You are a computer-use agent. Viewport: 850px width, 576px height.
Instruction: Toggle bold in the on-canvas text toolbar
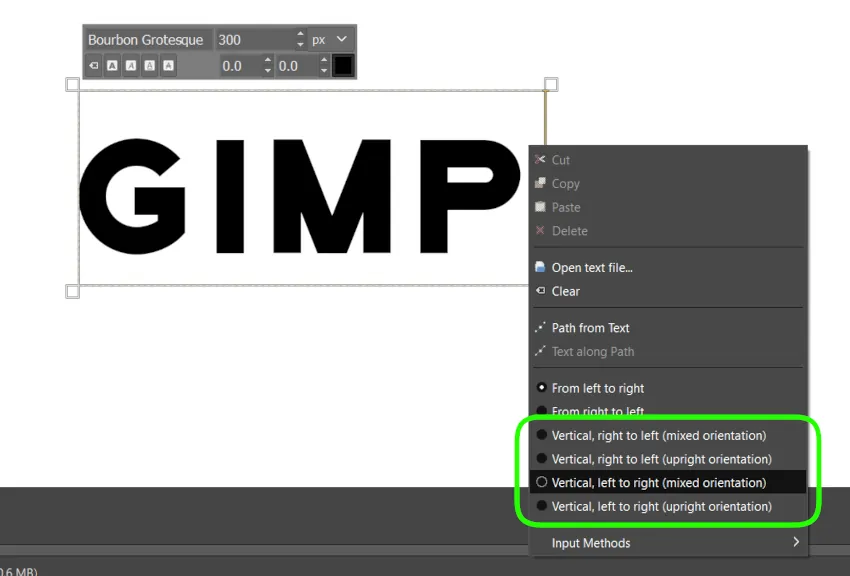click(x=112, y=66)
